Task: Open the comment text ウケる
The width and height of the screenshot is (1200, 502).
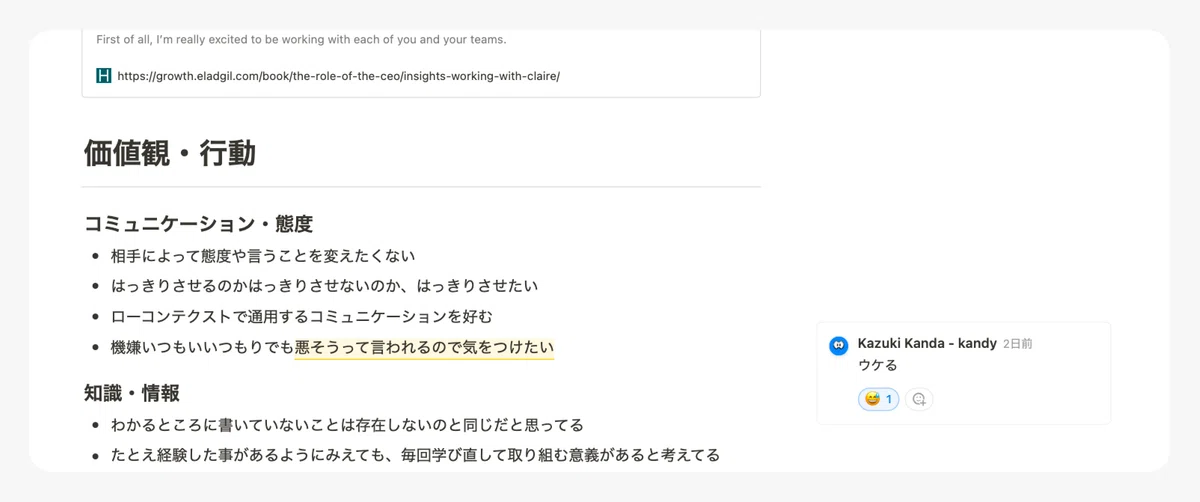Action: pos(878,365)
